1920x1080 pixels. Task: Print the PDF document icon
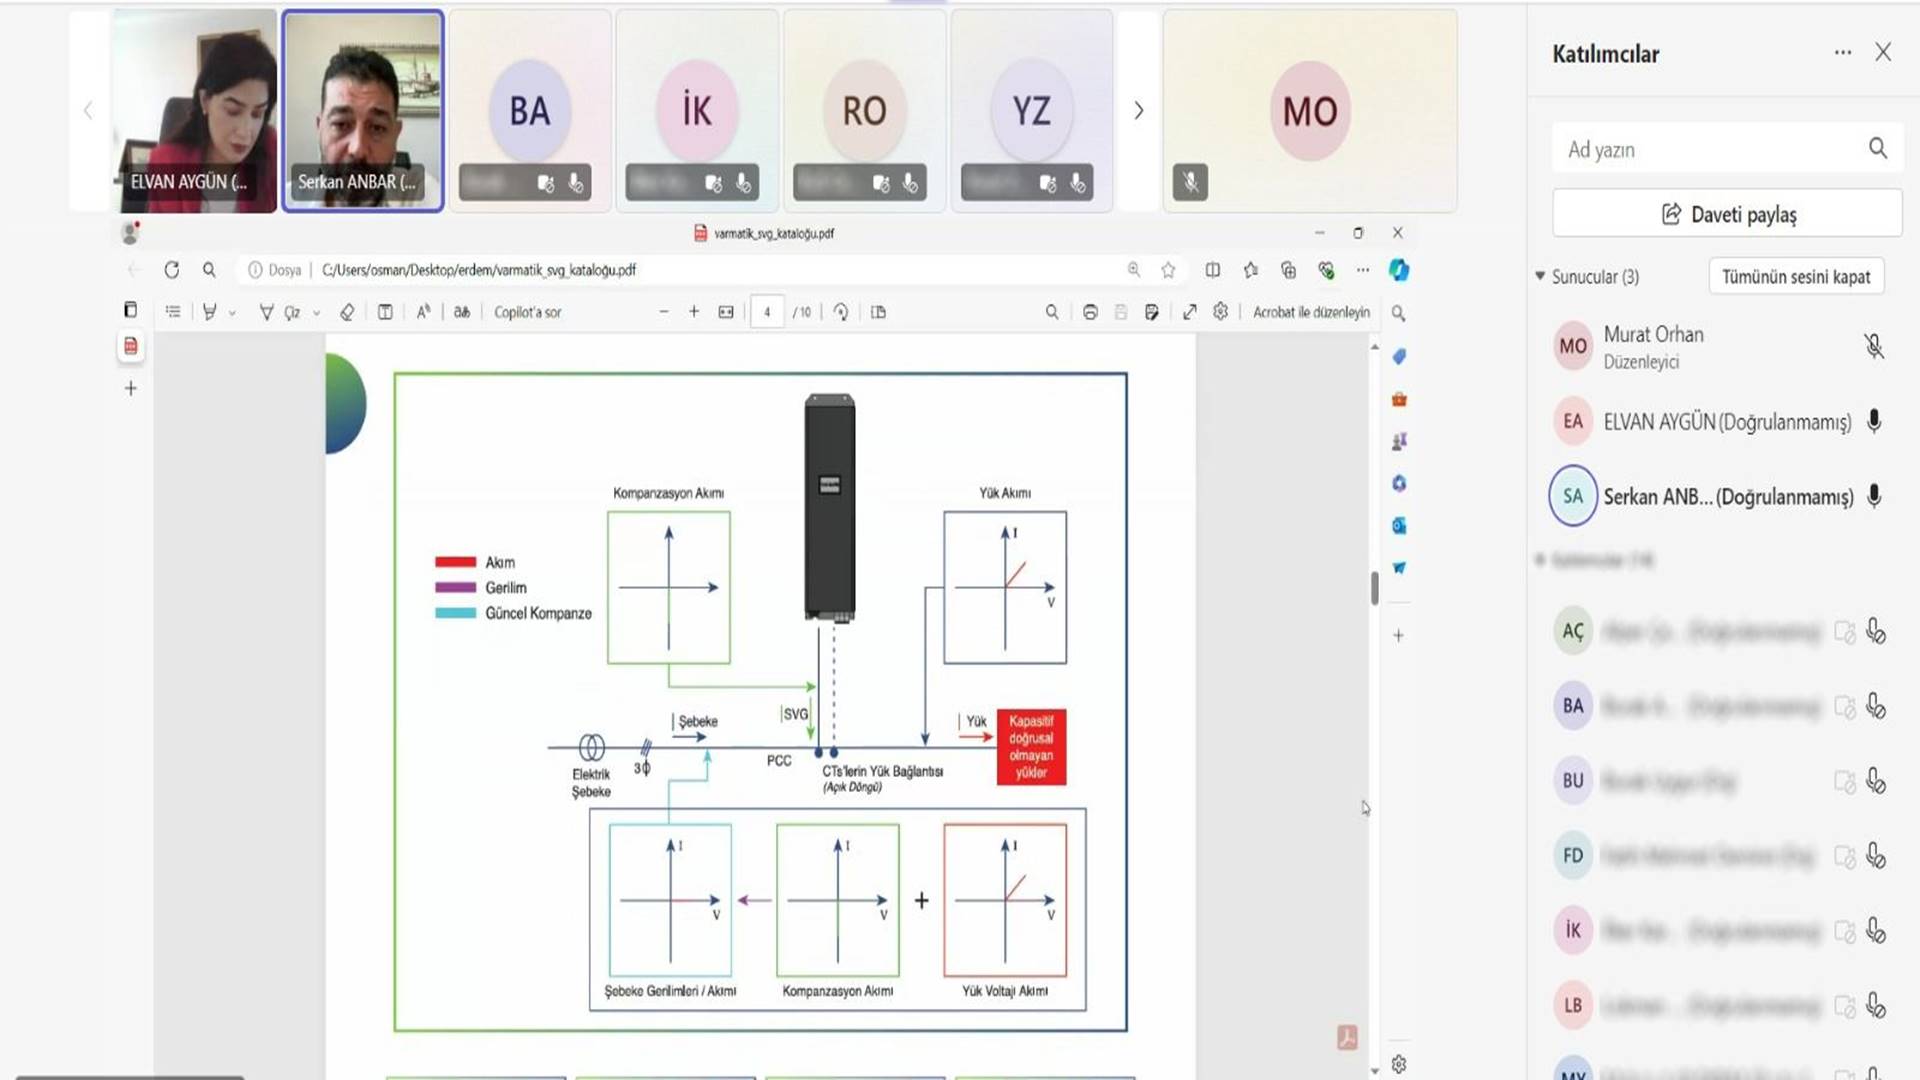point(1090,312)
